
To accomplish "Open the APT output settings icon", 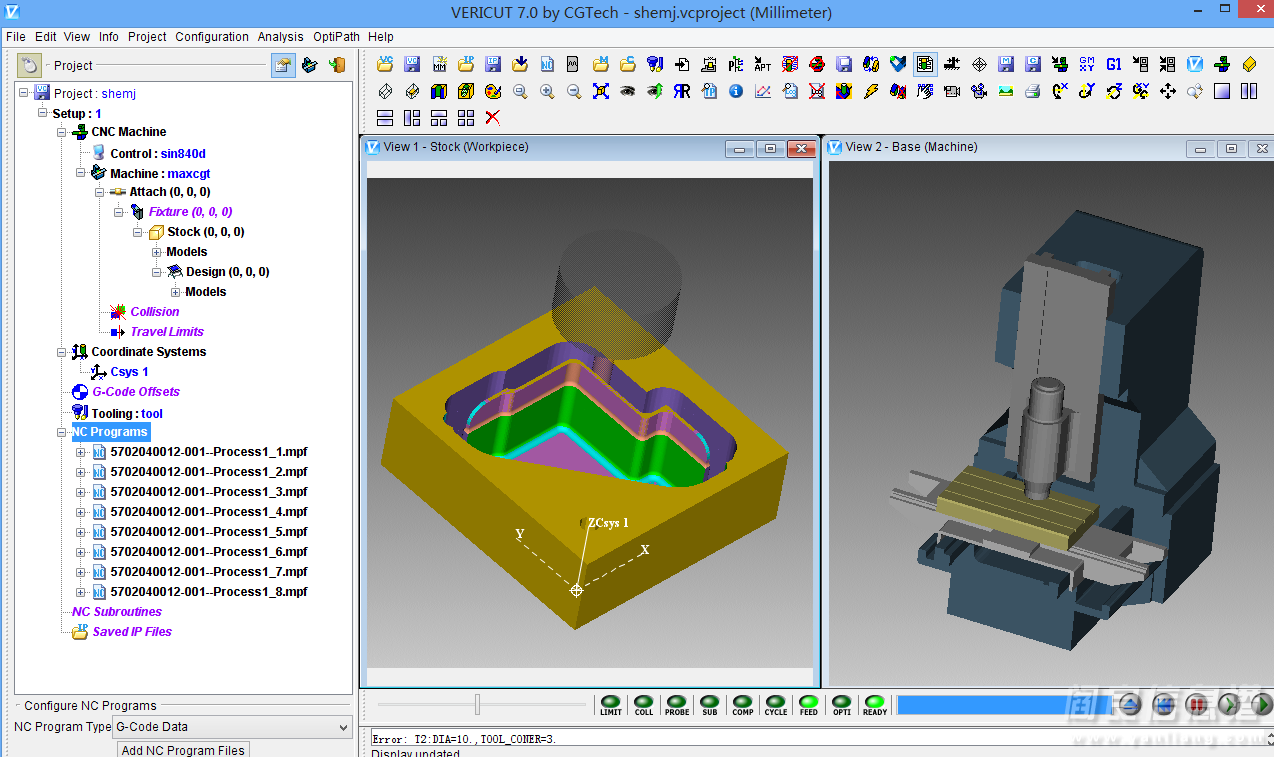I will tap(763, 64).
